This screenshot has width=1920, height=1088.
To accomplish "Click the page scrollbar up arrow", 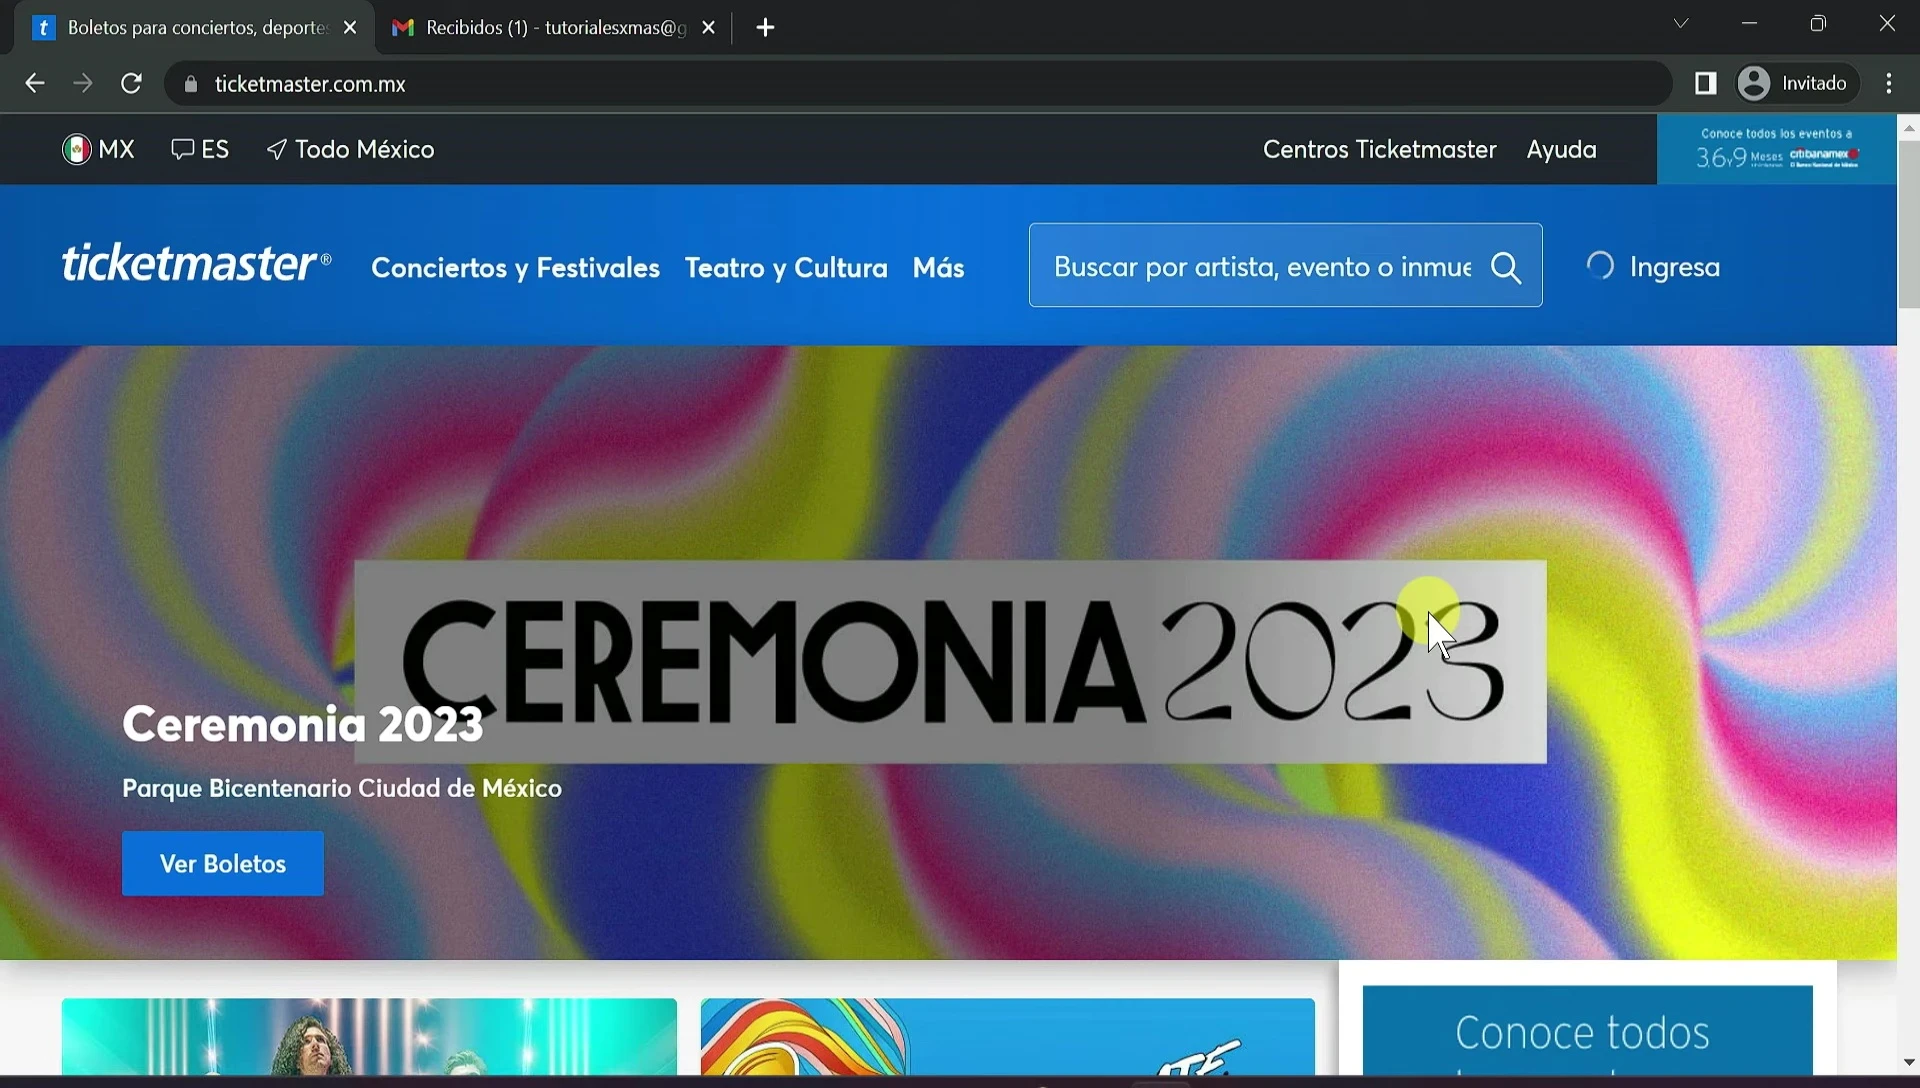I will click(1908, 128).
